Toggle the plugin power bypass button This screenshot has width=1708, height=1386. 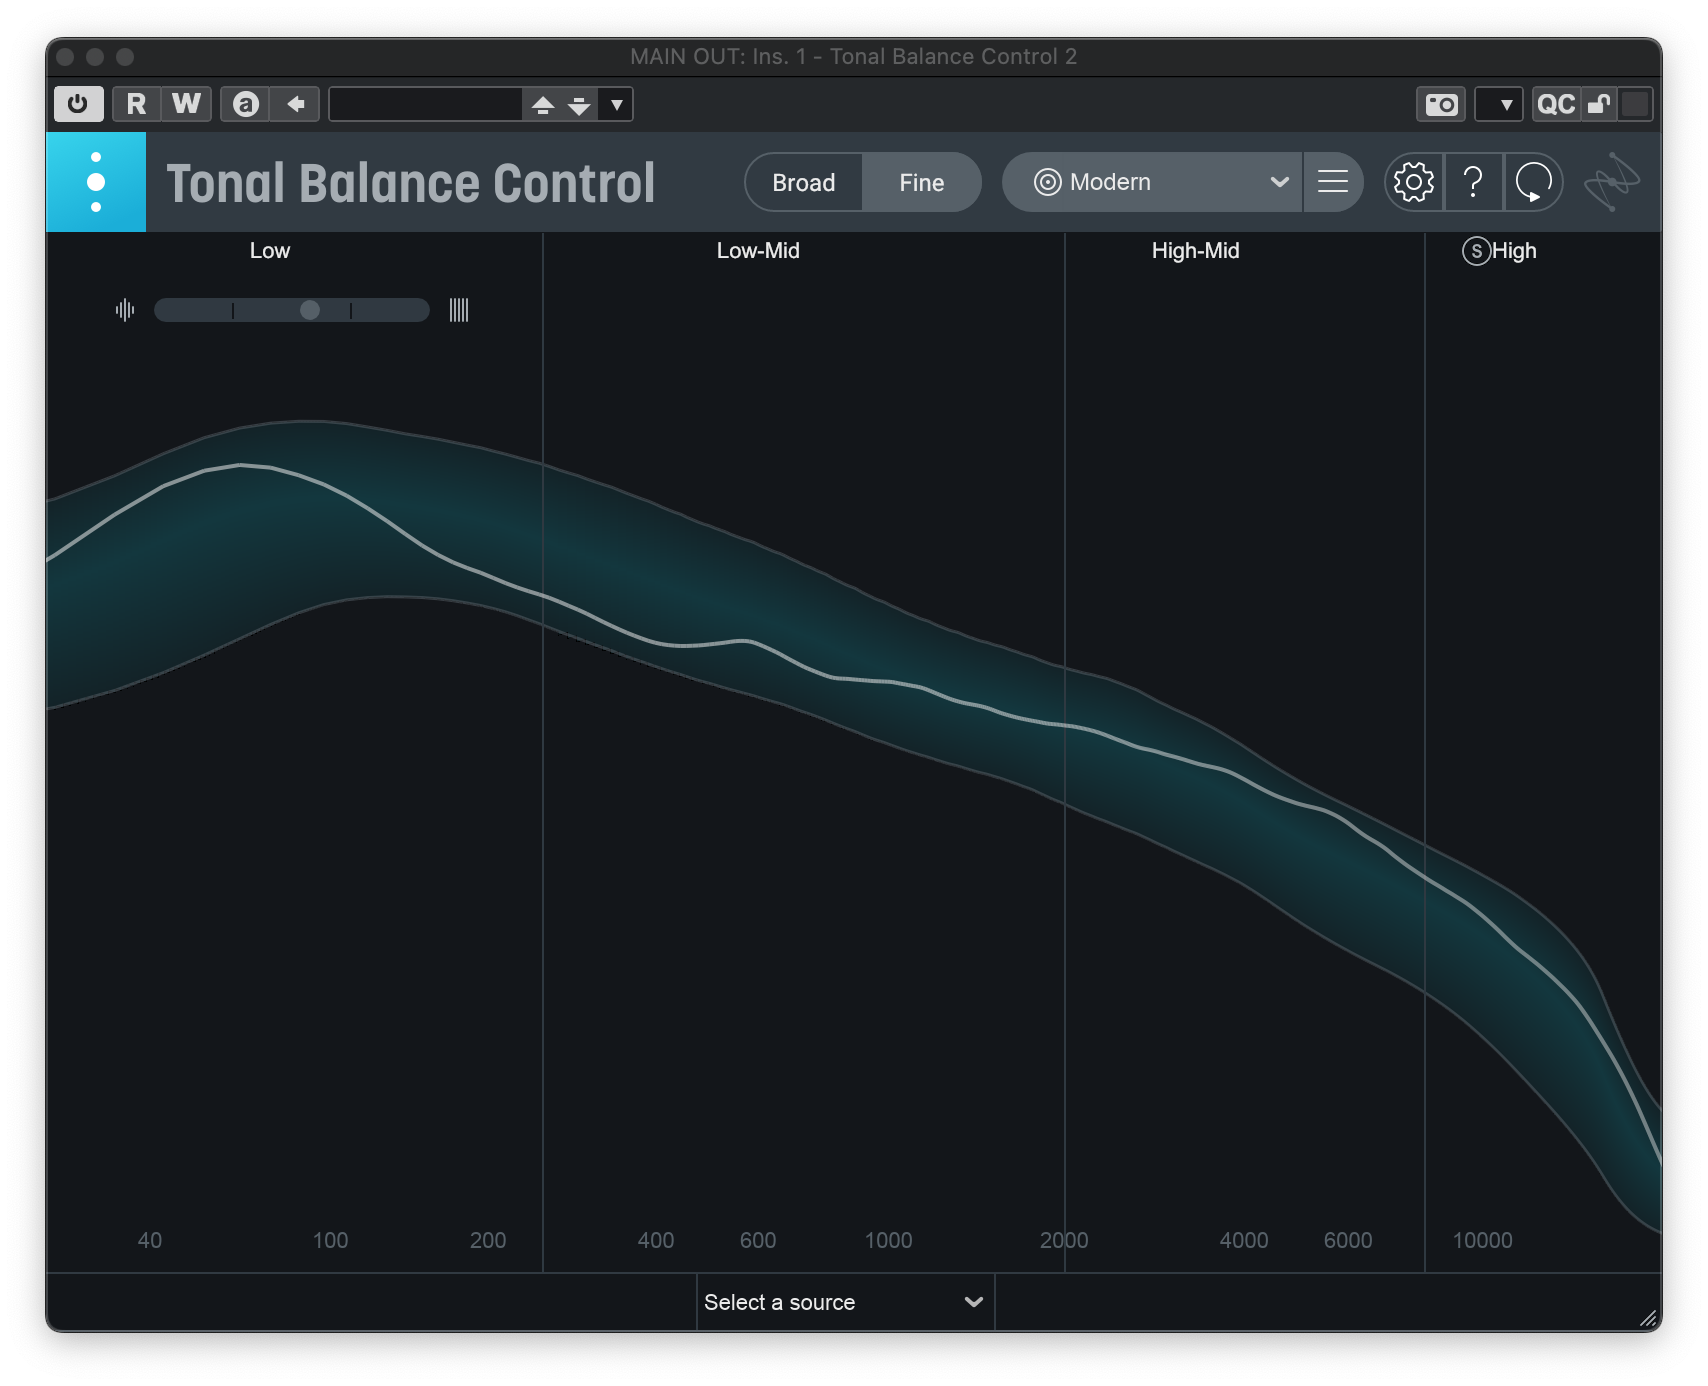[78, 104]
